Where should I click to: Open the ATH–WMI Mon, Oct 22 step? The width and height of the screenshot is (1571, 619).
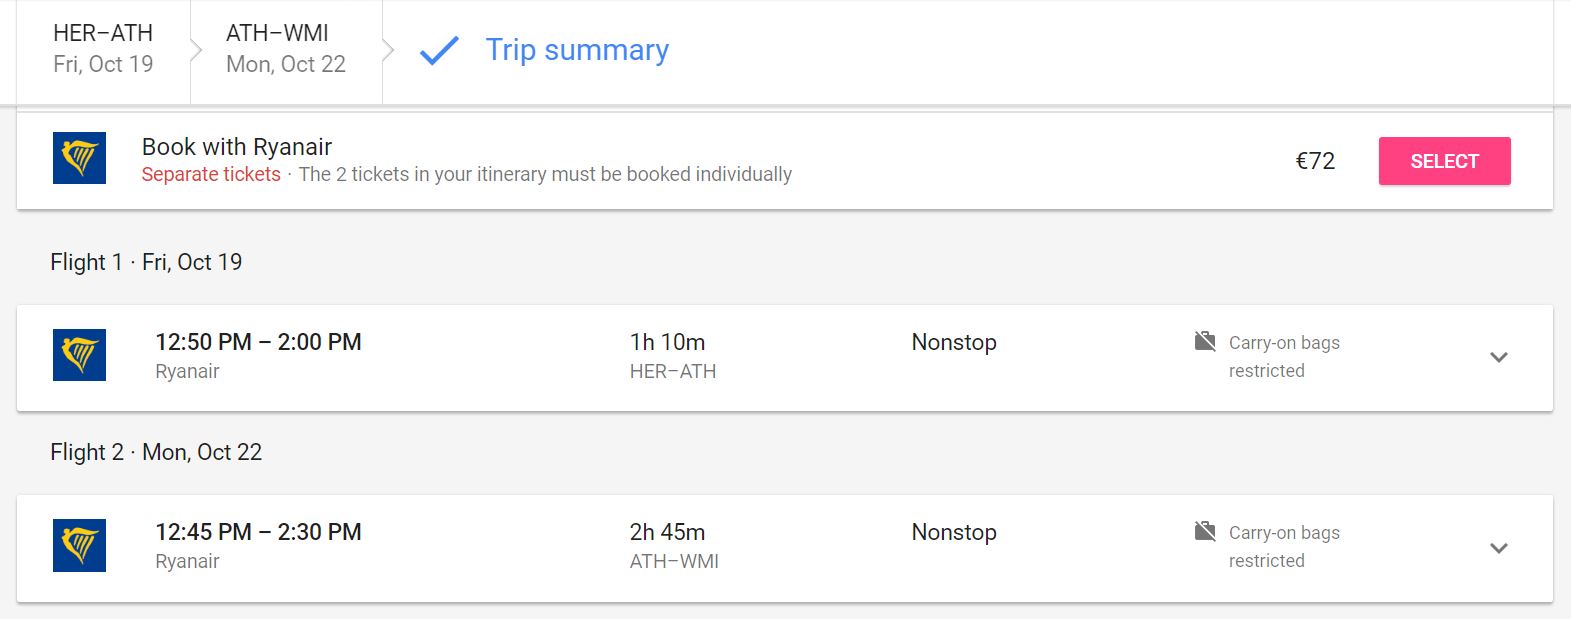(286, 49)
